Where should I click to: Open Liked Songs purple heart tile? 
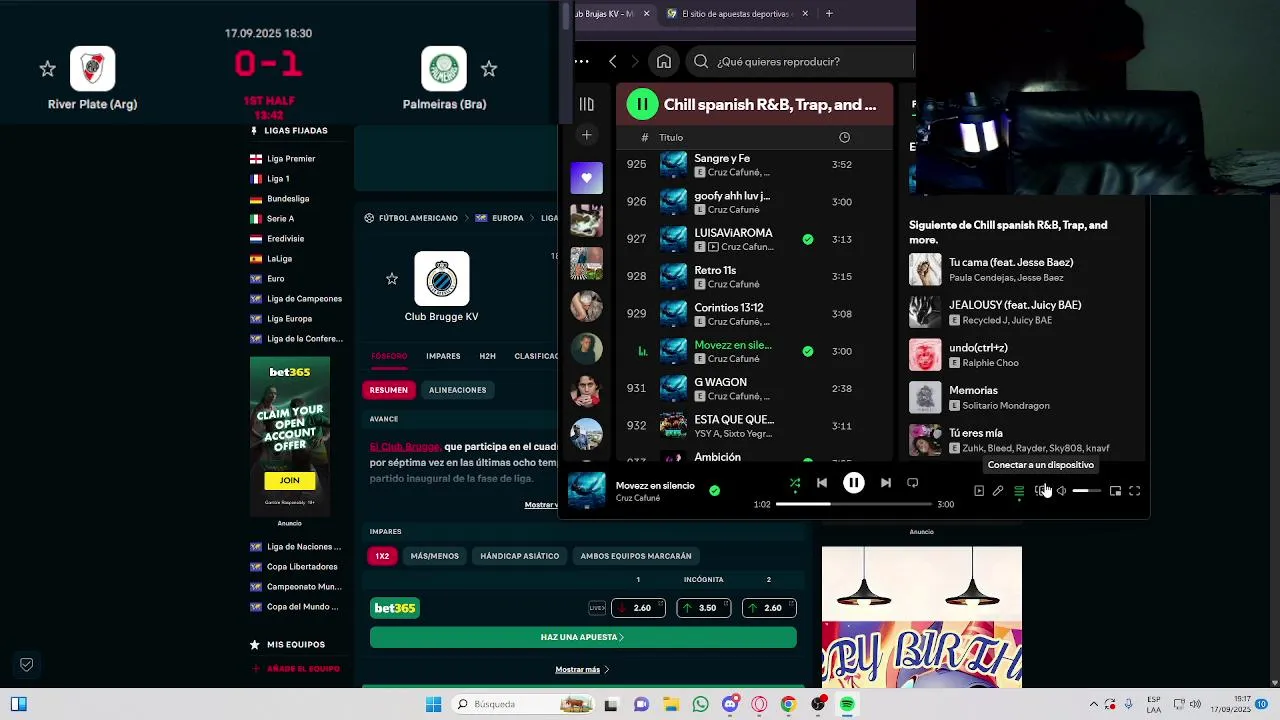(x=587, y=178)
